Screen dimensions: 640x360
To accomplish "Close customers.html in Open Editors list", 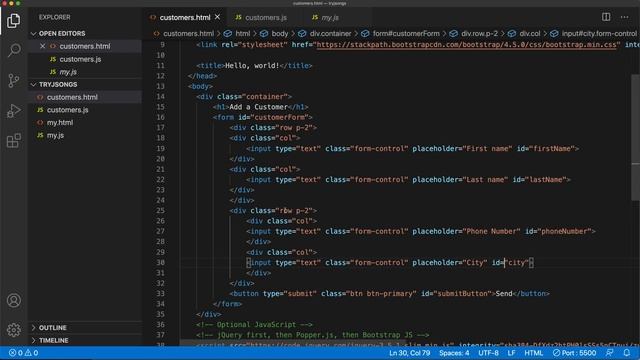I will click(42, 46).
